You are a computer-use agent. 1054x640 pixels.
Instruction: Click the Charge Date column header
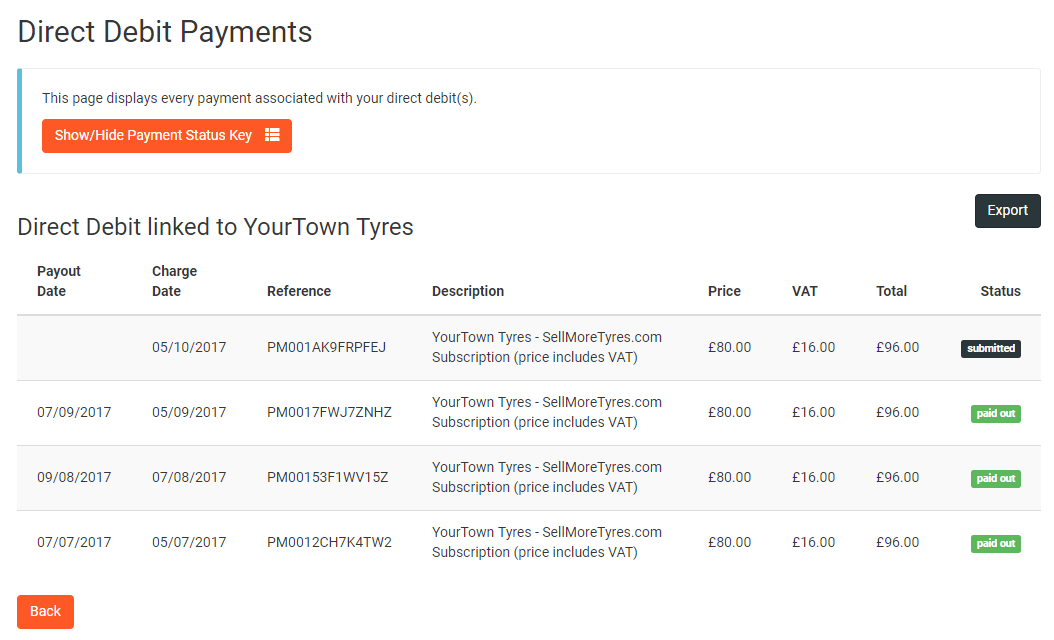point(174,281)
